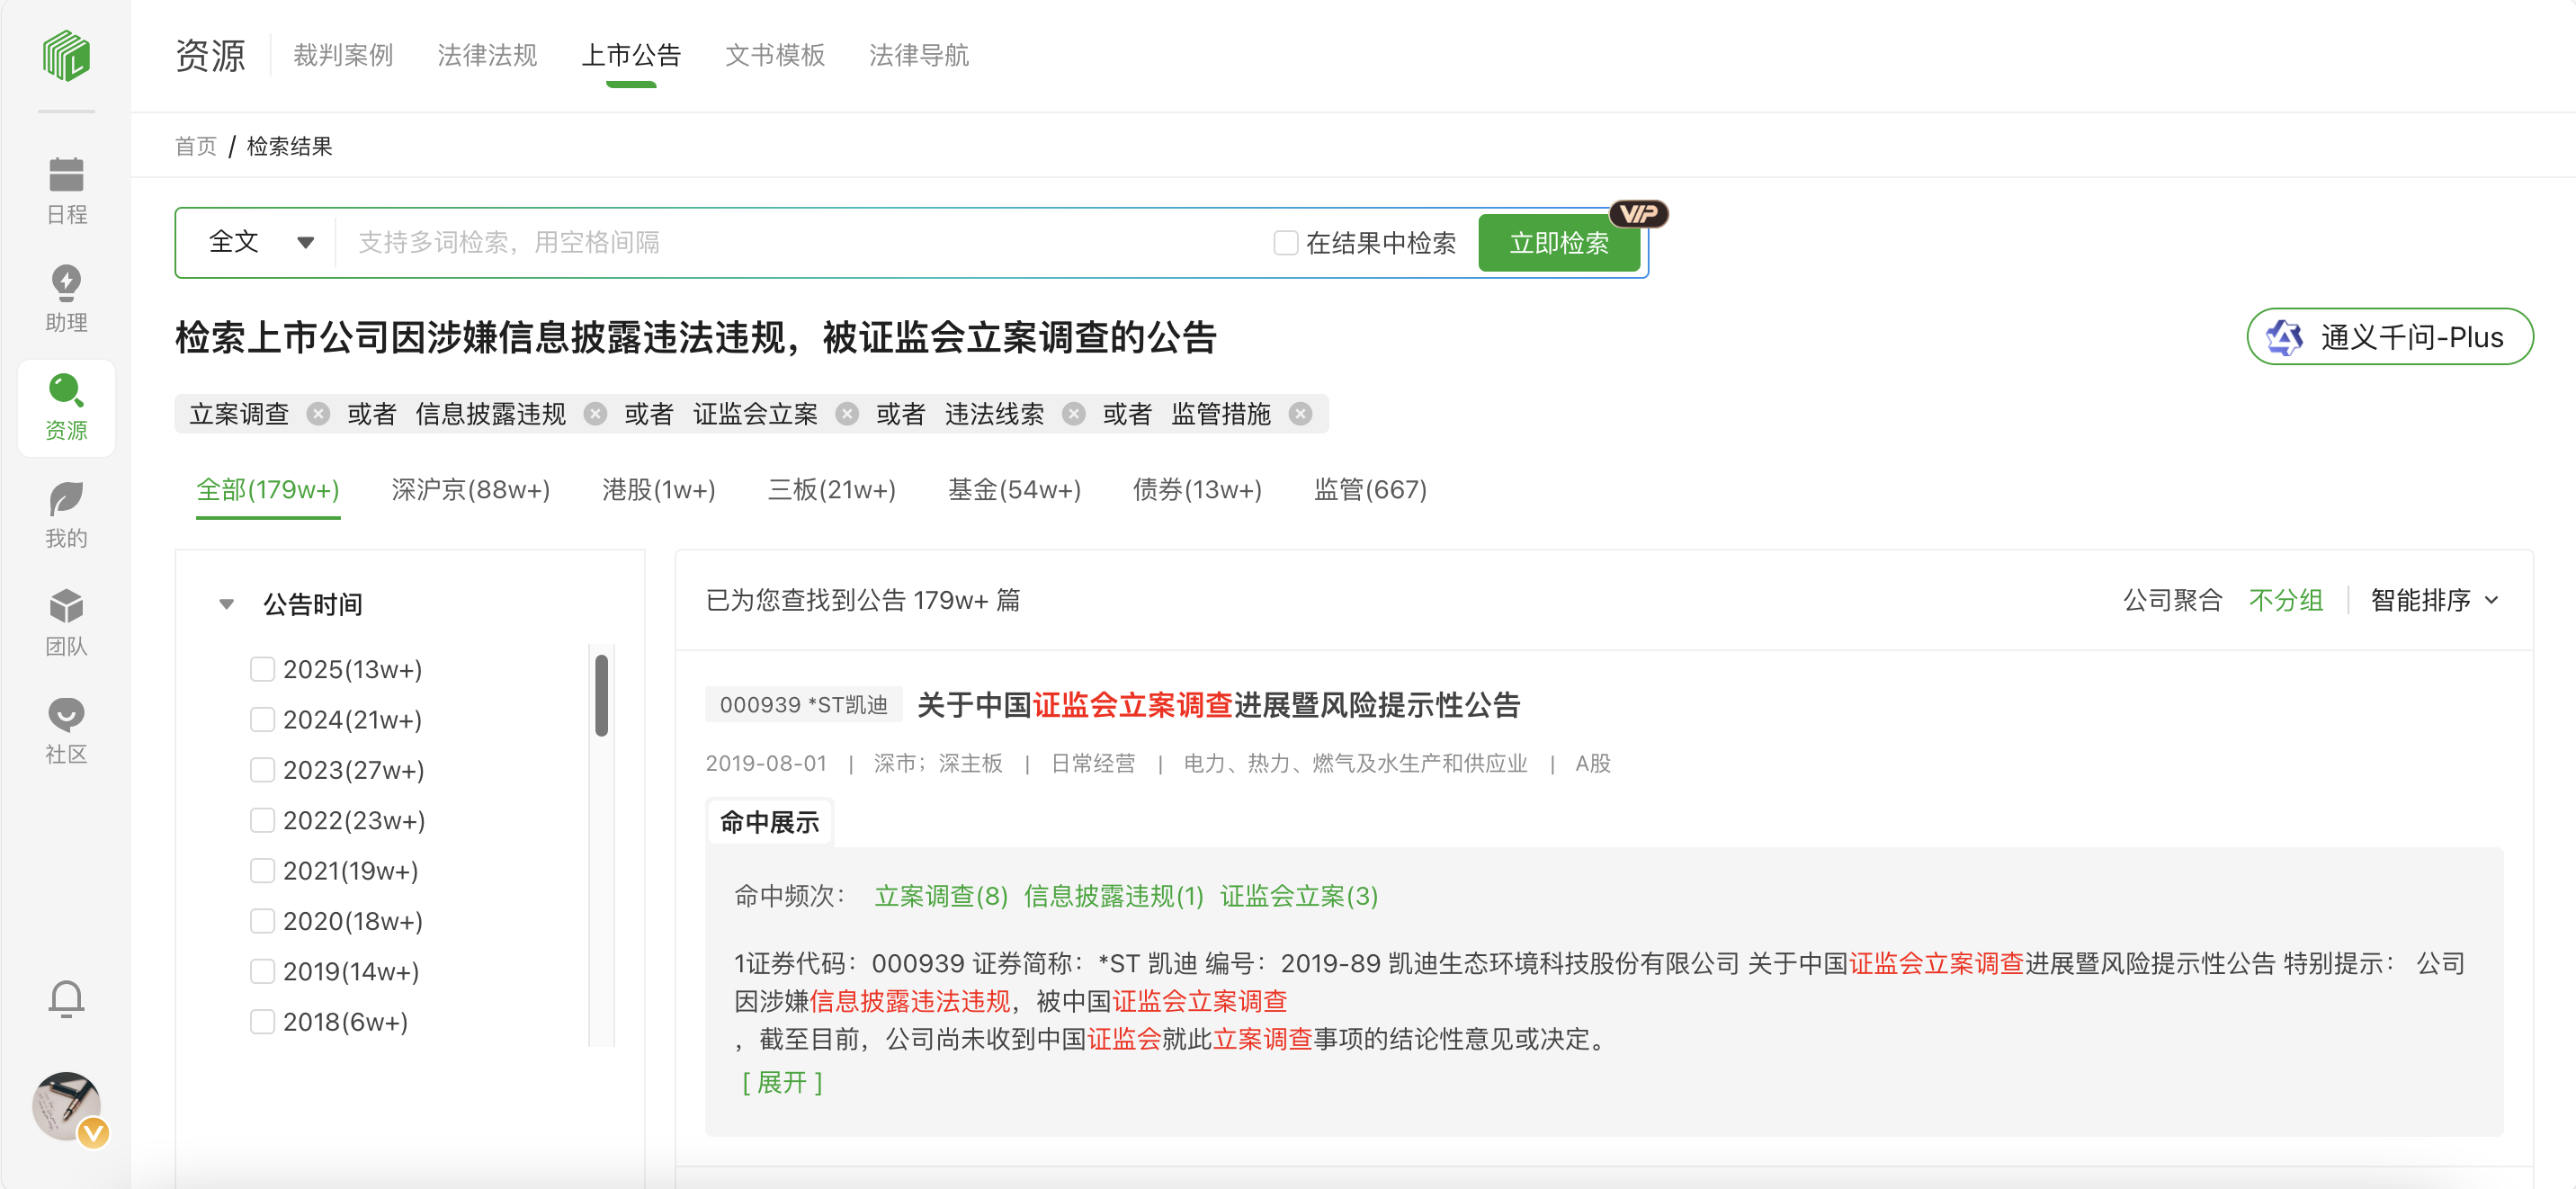The height and width of the screenshot is (1189, 2576).
Task: Open the 全文 search scope dropdown
Action: pos(260,242)
